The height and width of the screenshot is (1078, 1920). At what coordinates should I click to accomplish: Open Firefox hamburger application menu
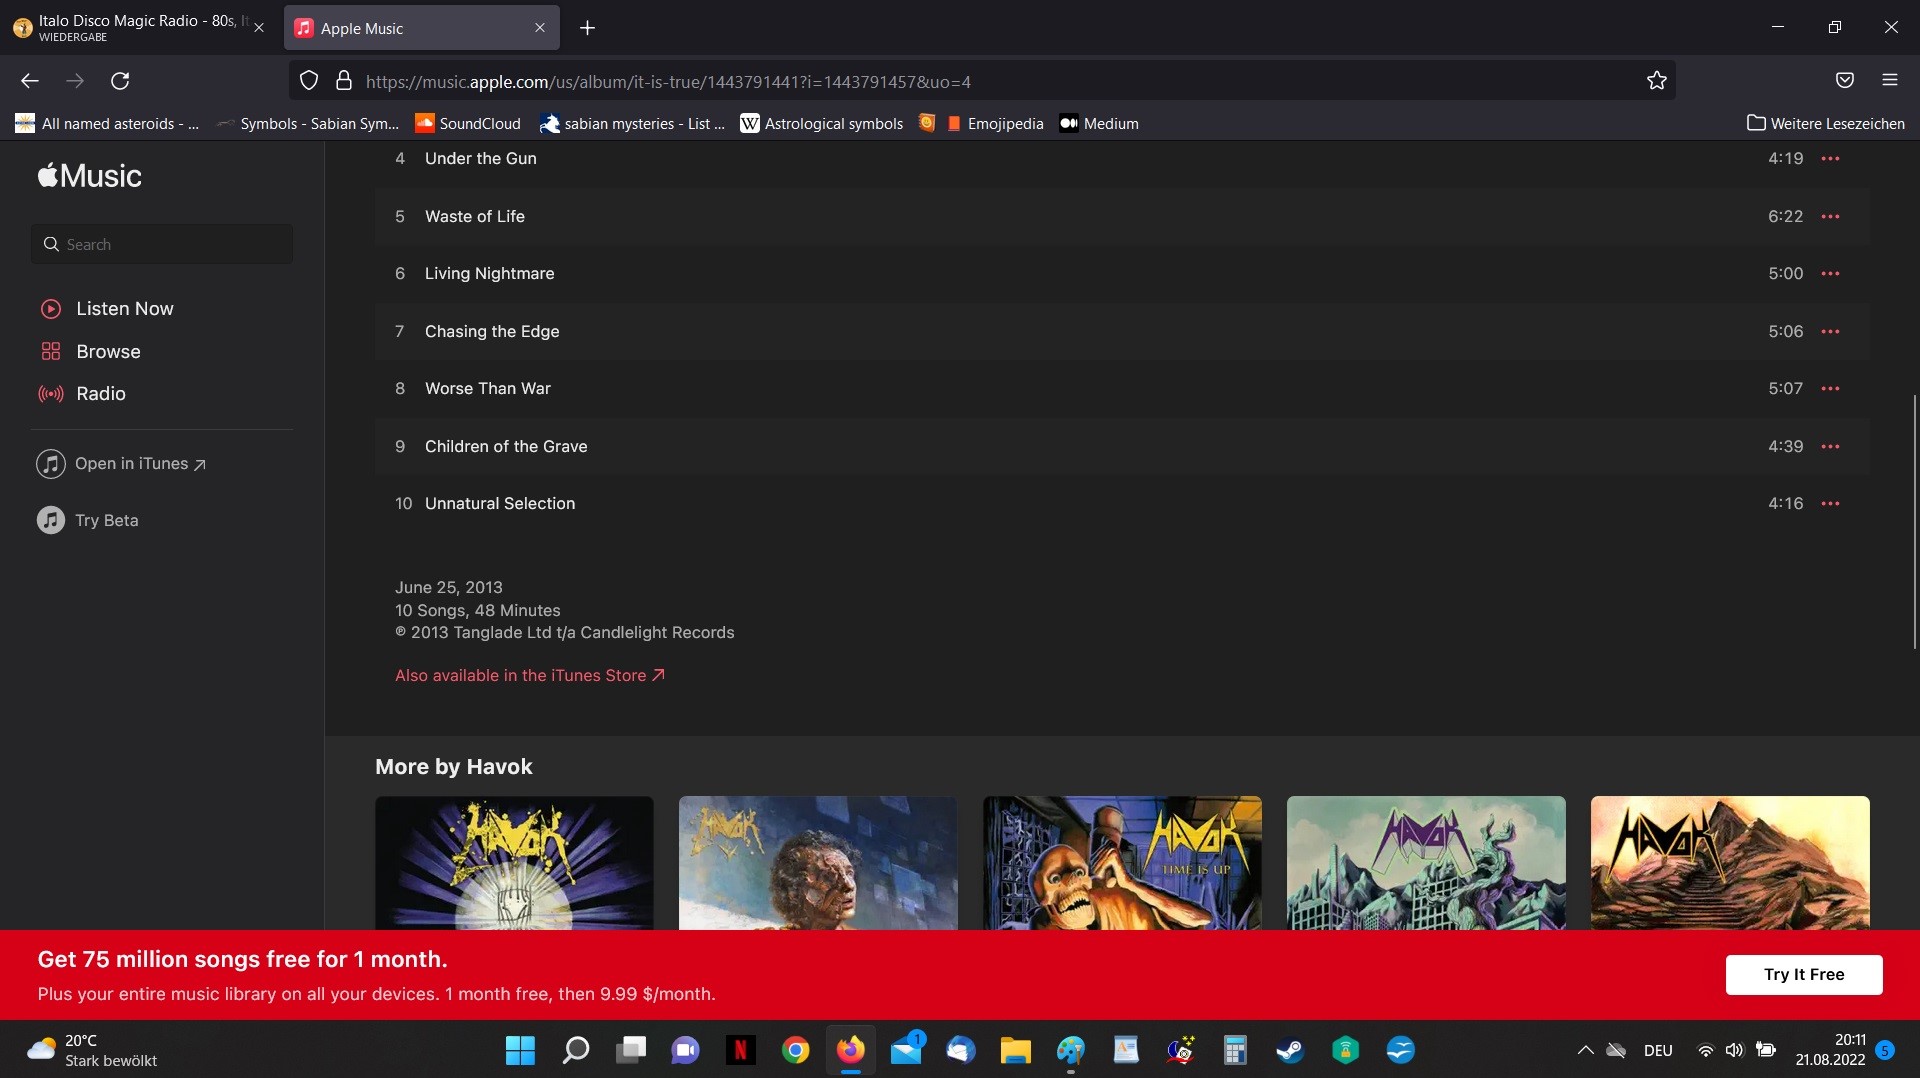coord(1889,81)
